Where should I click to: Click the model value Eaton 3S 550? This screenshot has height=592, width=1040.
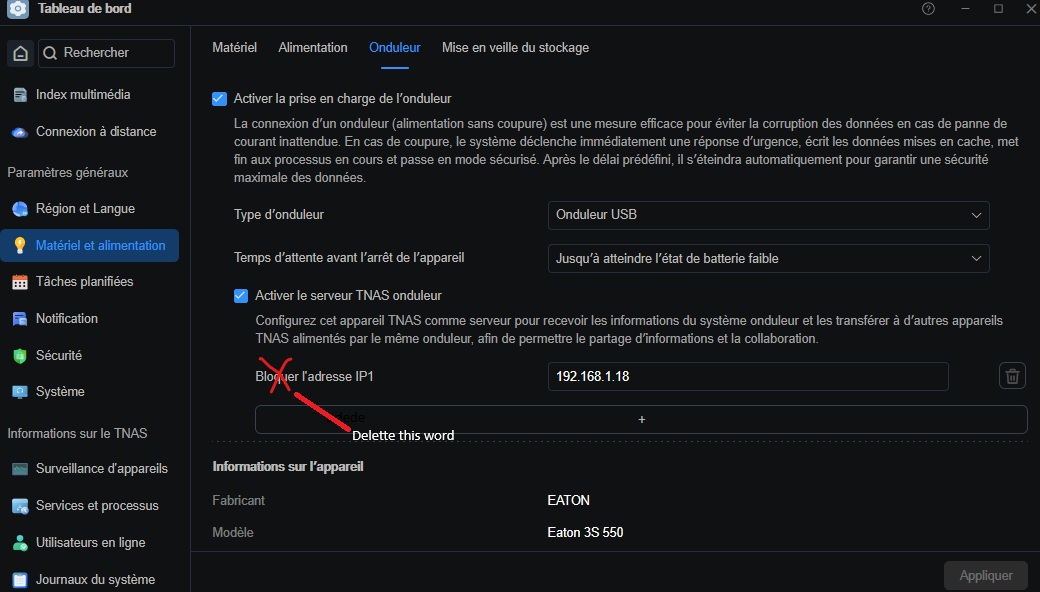click(585, 532)
